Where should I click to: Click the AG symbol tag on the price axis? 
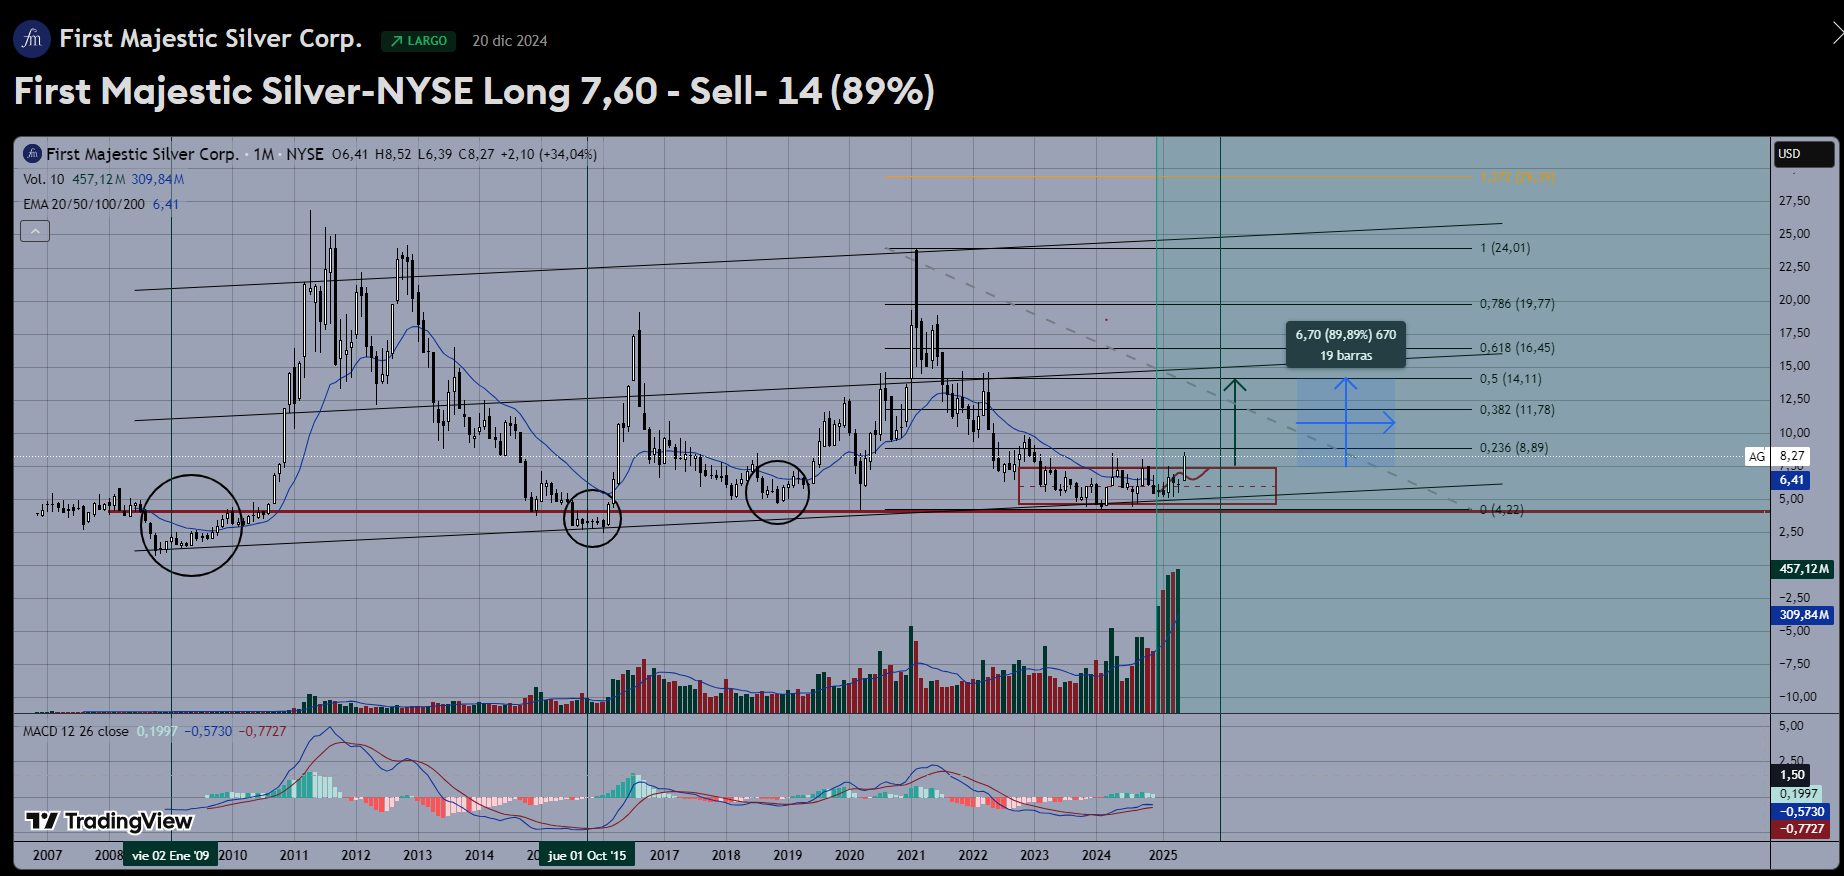point(1757,456)
